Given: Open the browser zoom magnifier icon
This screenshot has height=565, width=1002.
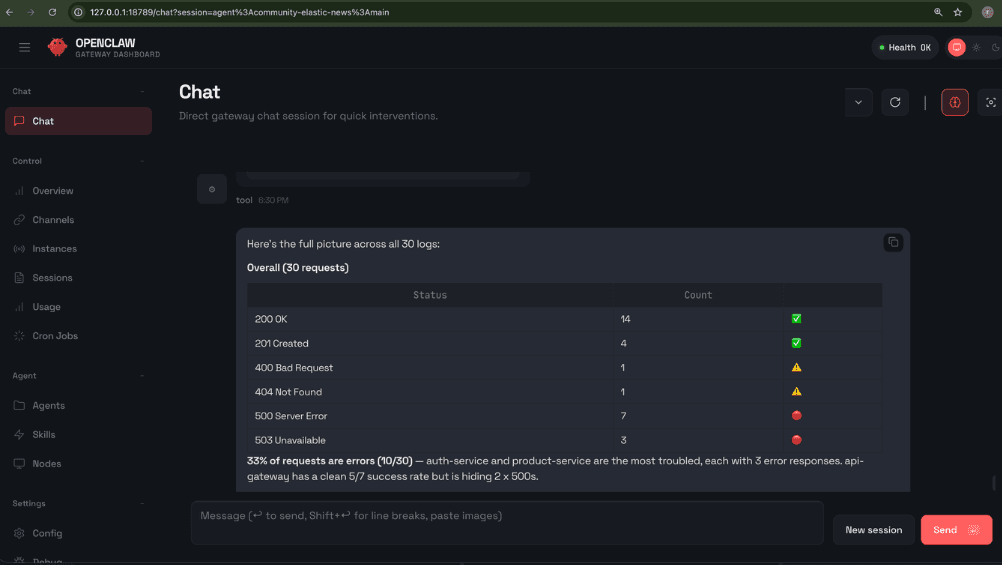Looking at the screenshot, I should click(937, 12).
